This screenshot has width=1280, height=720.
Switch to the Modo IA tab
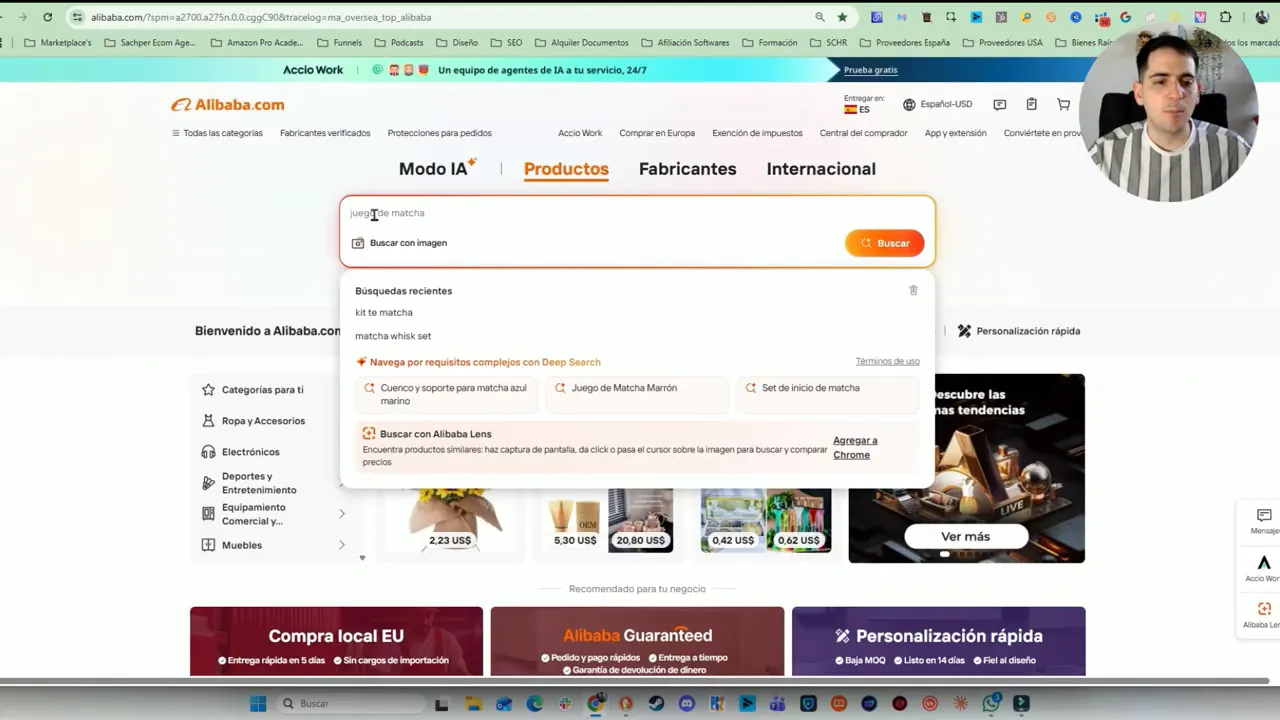[438, 169]
